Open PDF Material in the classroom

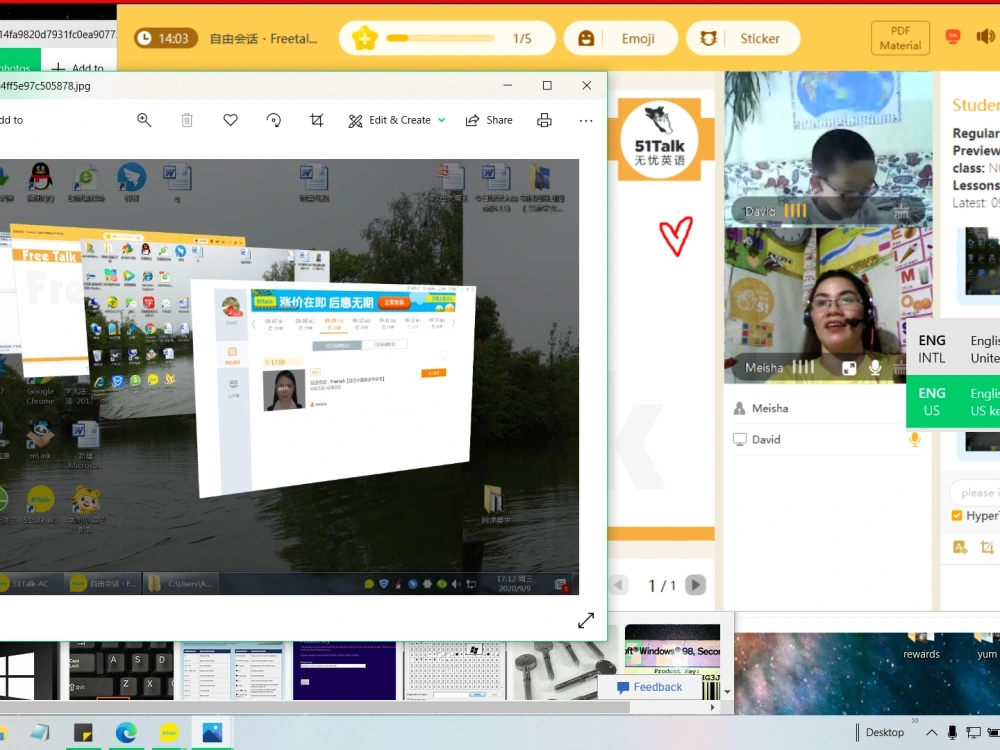pyautogui.click(x=900, y=38)
